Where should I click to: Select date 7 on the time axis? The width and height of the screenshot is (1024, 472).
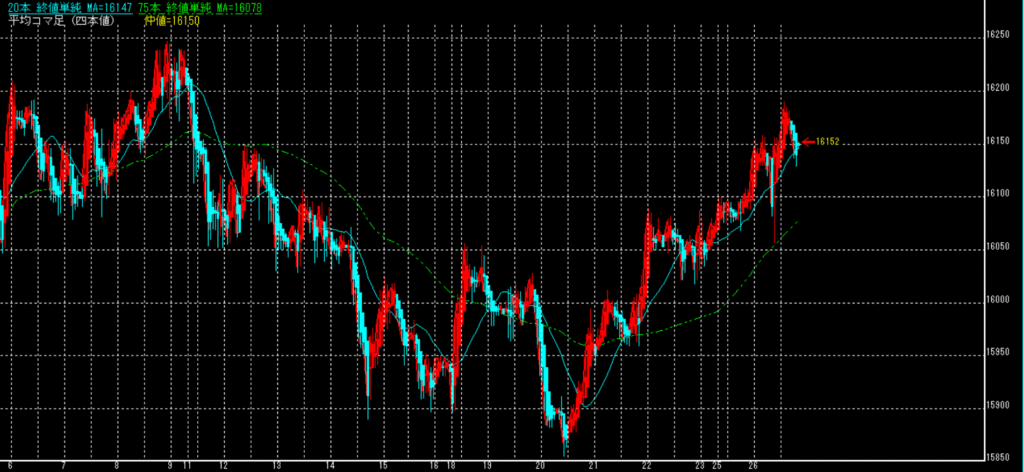click(63, 466)
